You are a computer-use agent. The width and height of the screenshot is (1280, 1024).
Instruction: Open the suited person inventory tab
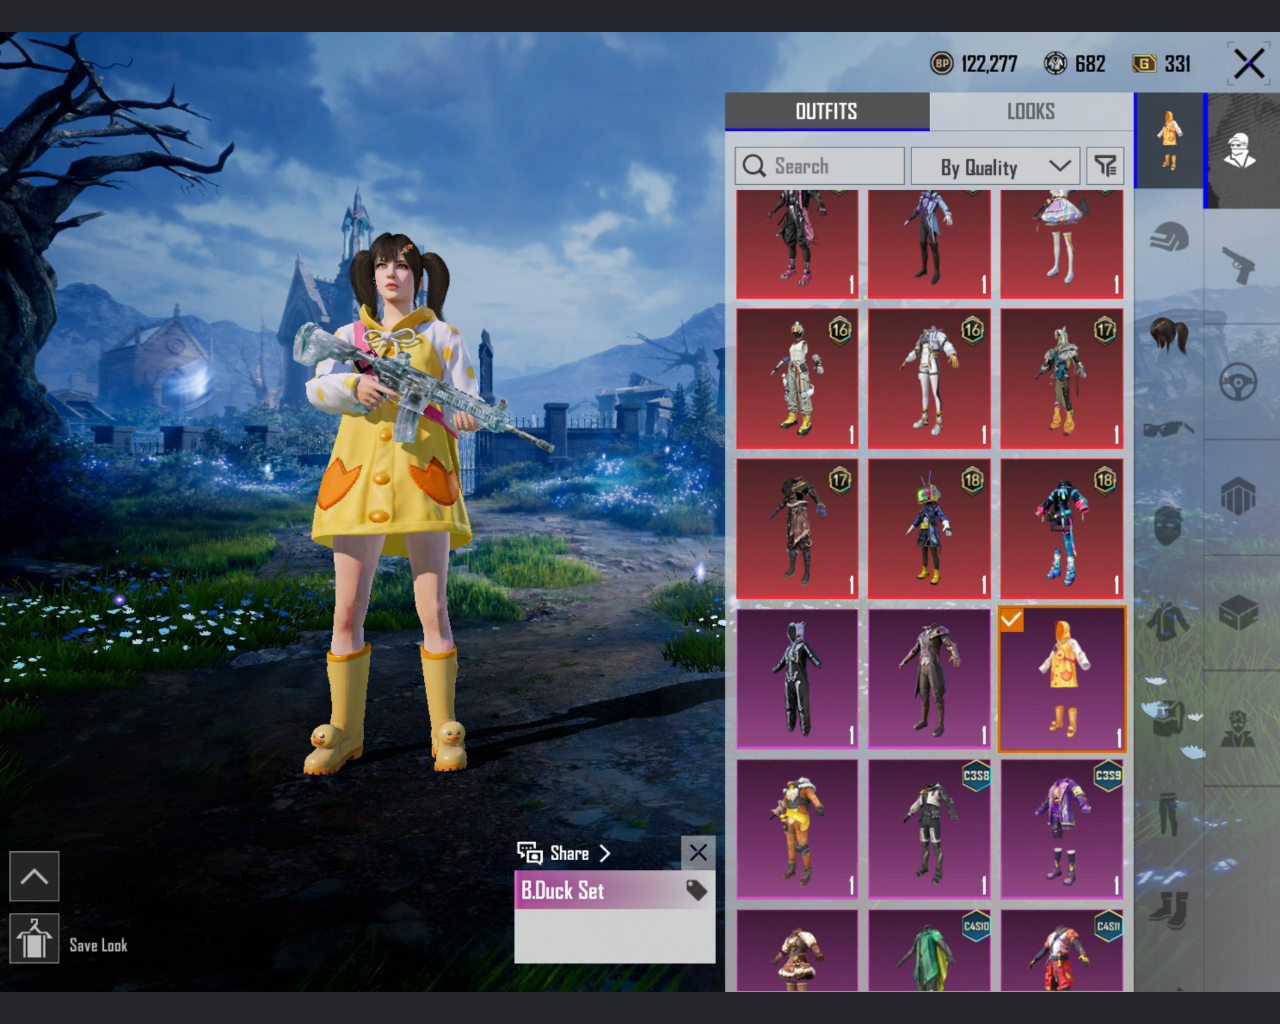(x=1238, y=728)
